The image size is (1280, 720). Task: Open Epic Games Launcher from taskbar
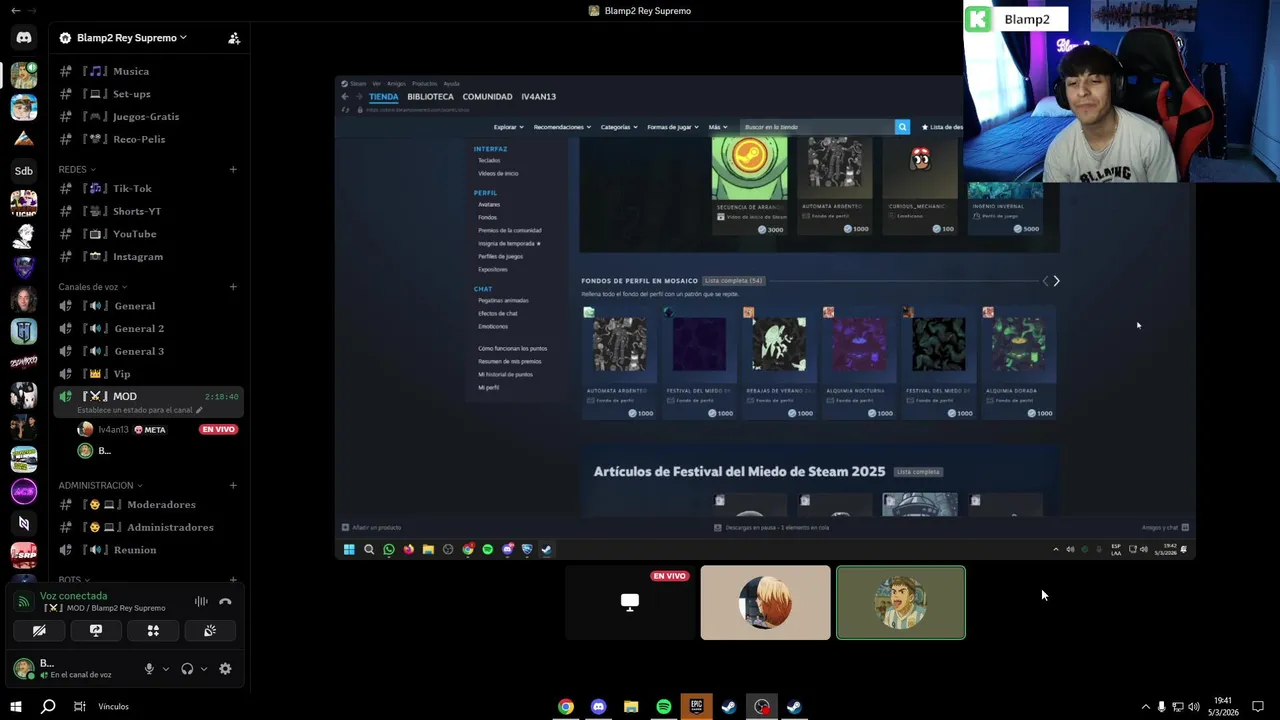(697, 707)
